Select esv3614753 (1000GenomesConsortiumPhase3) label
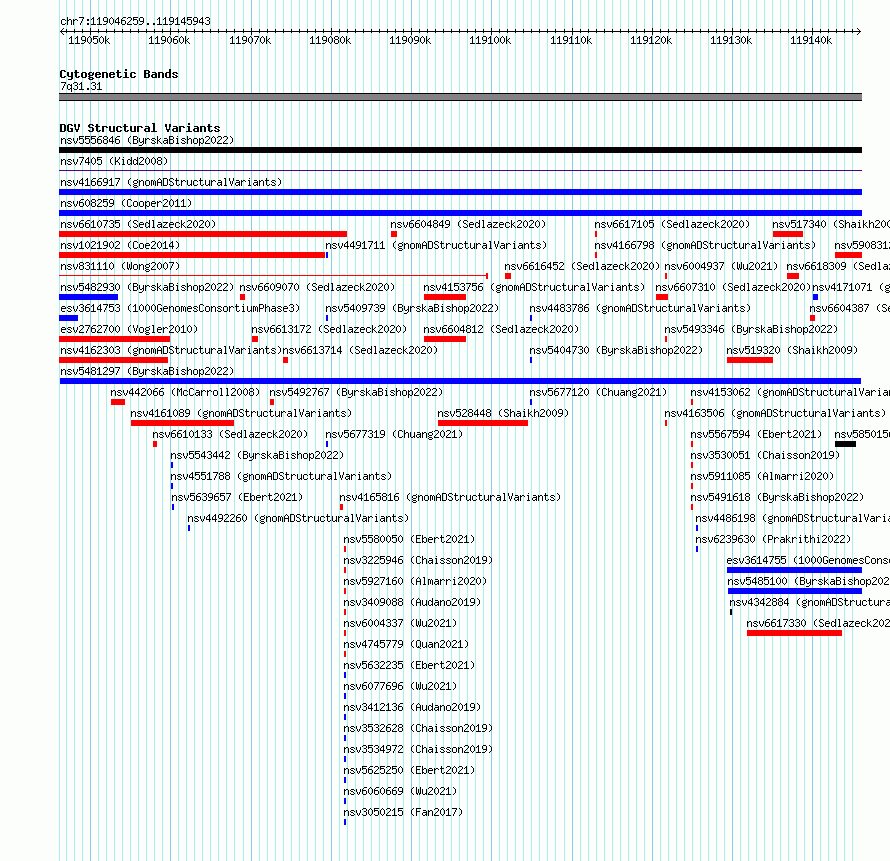The width and height of the screenshot is (890, 861). point(180,308)
